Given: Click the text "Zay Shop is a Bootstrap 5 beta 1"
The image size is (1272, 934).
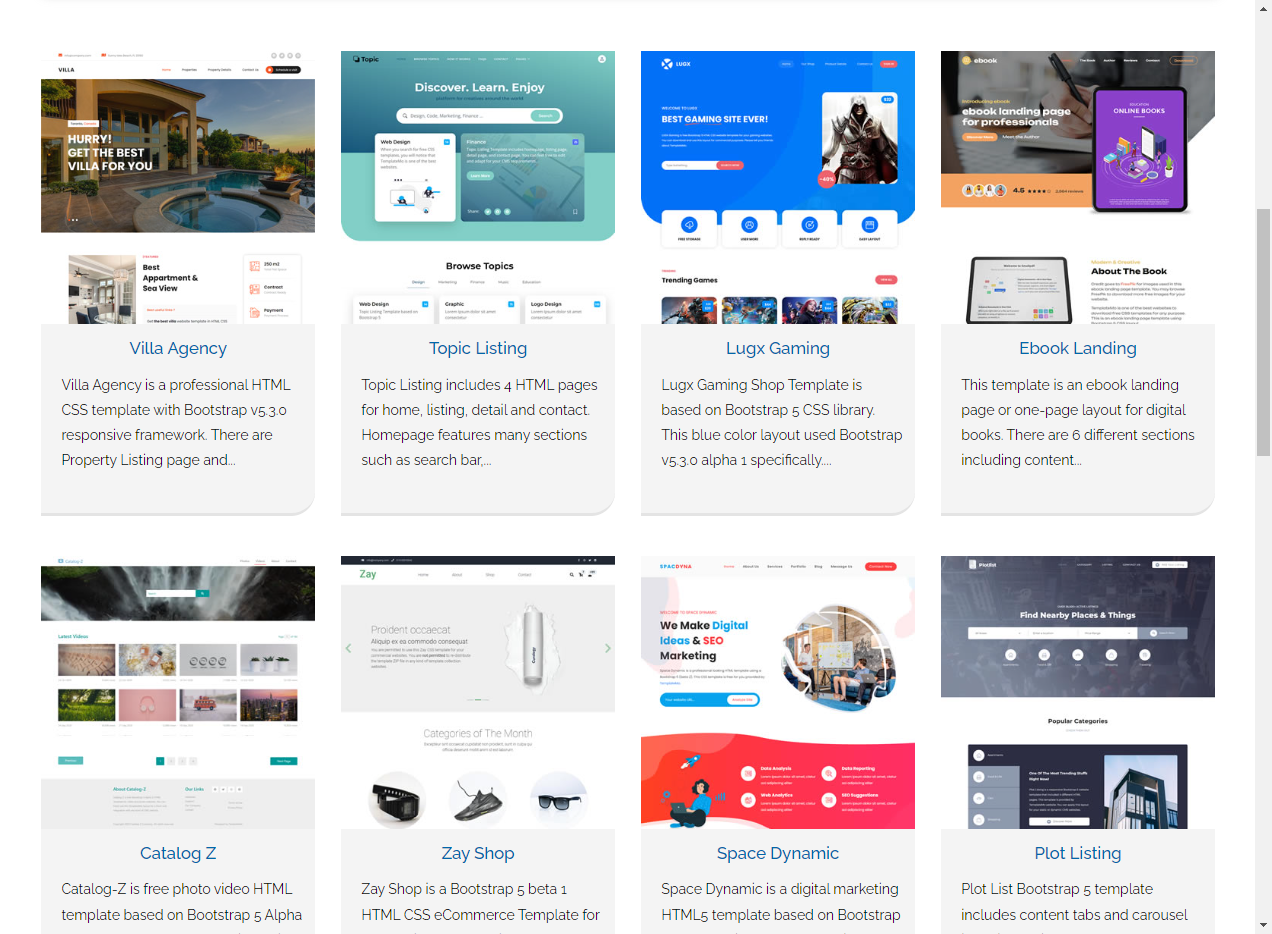Looking at the screenshot, I should tap(464, 889).
